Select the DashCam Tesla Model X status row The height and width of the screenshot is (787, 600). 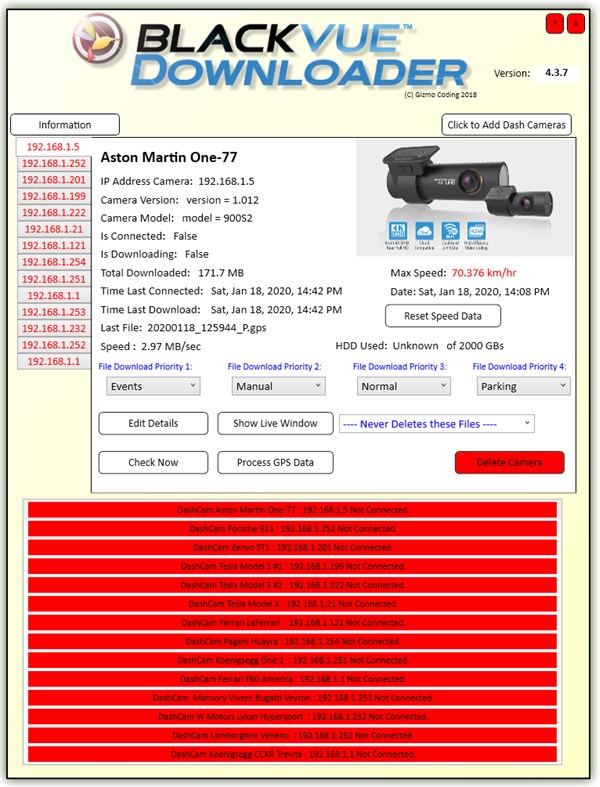[x=292, y=604]
